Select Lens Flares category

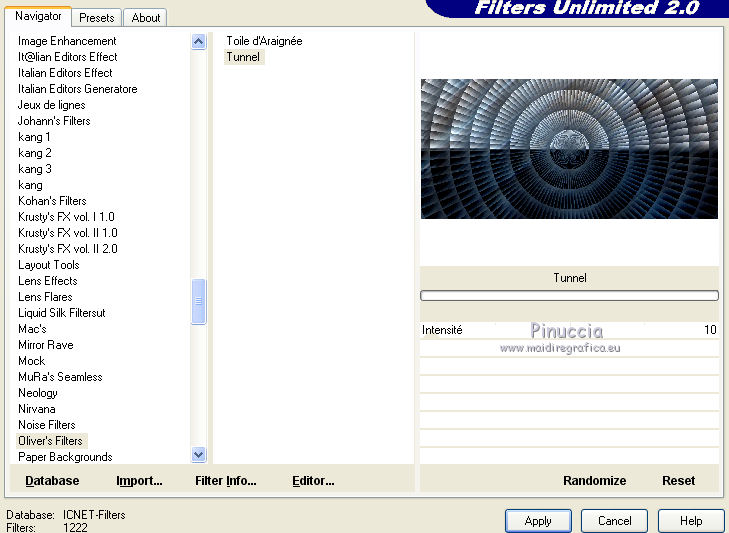point(45,297)
